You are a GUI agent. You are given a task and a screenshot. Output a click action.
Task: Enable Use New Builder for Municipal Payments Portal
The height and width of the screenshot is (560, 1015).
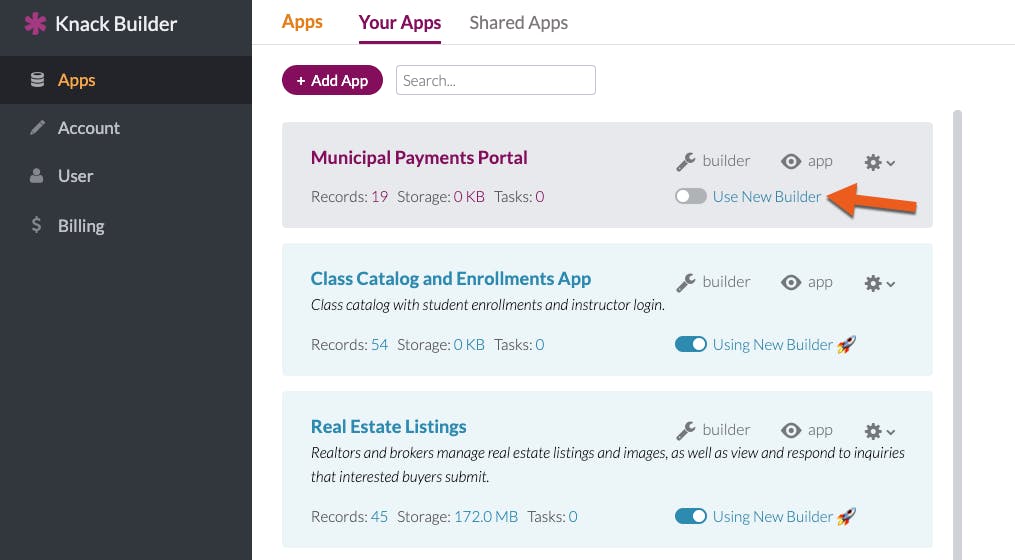point(691,196)
